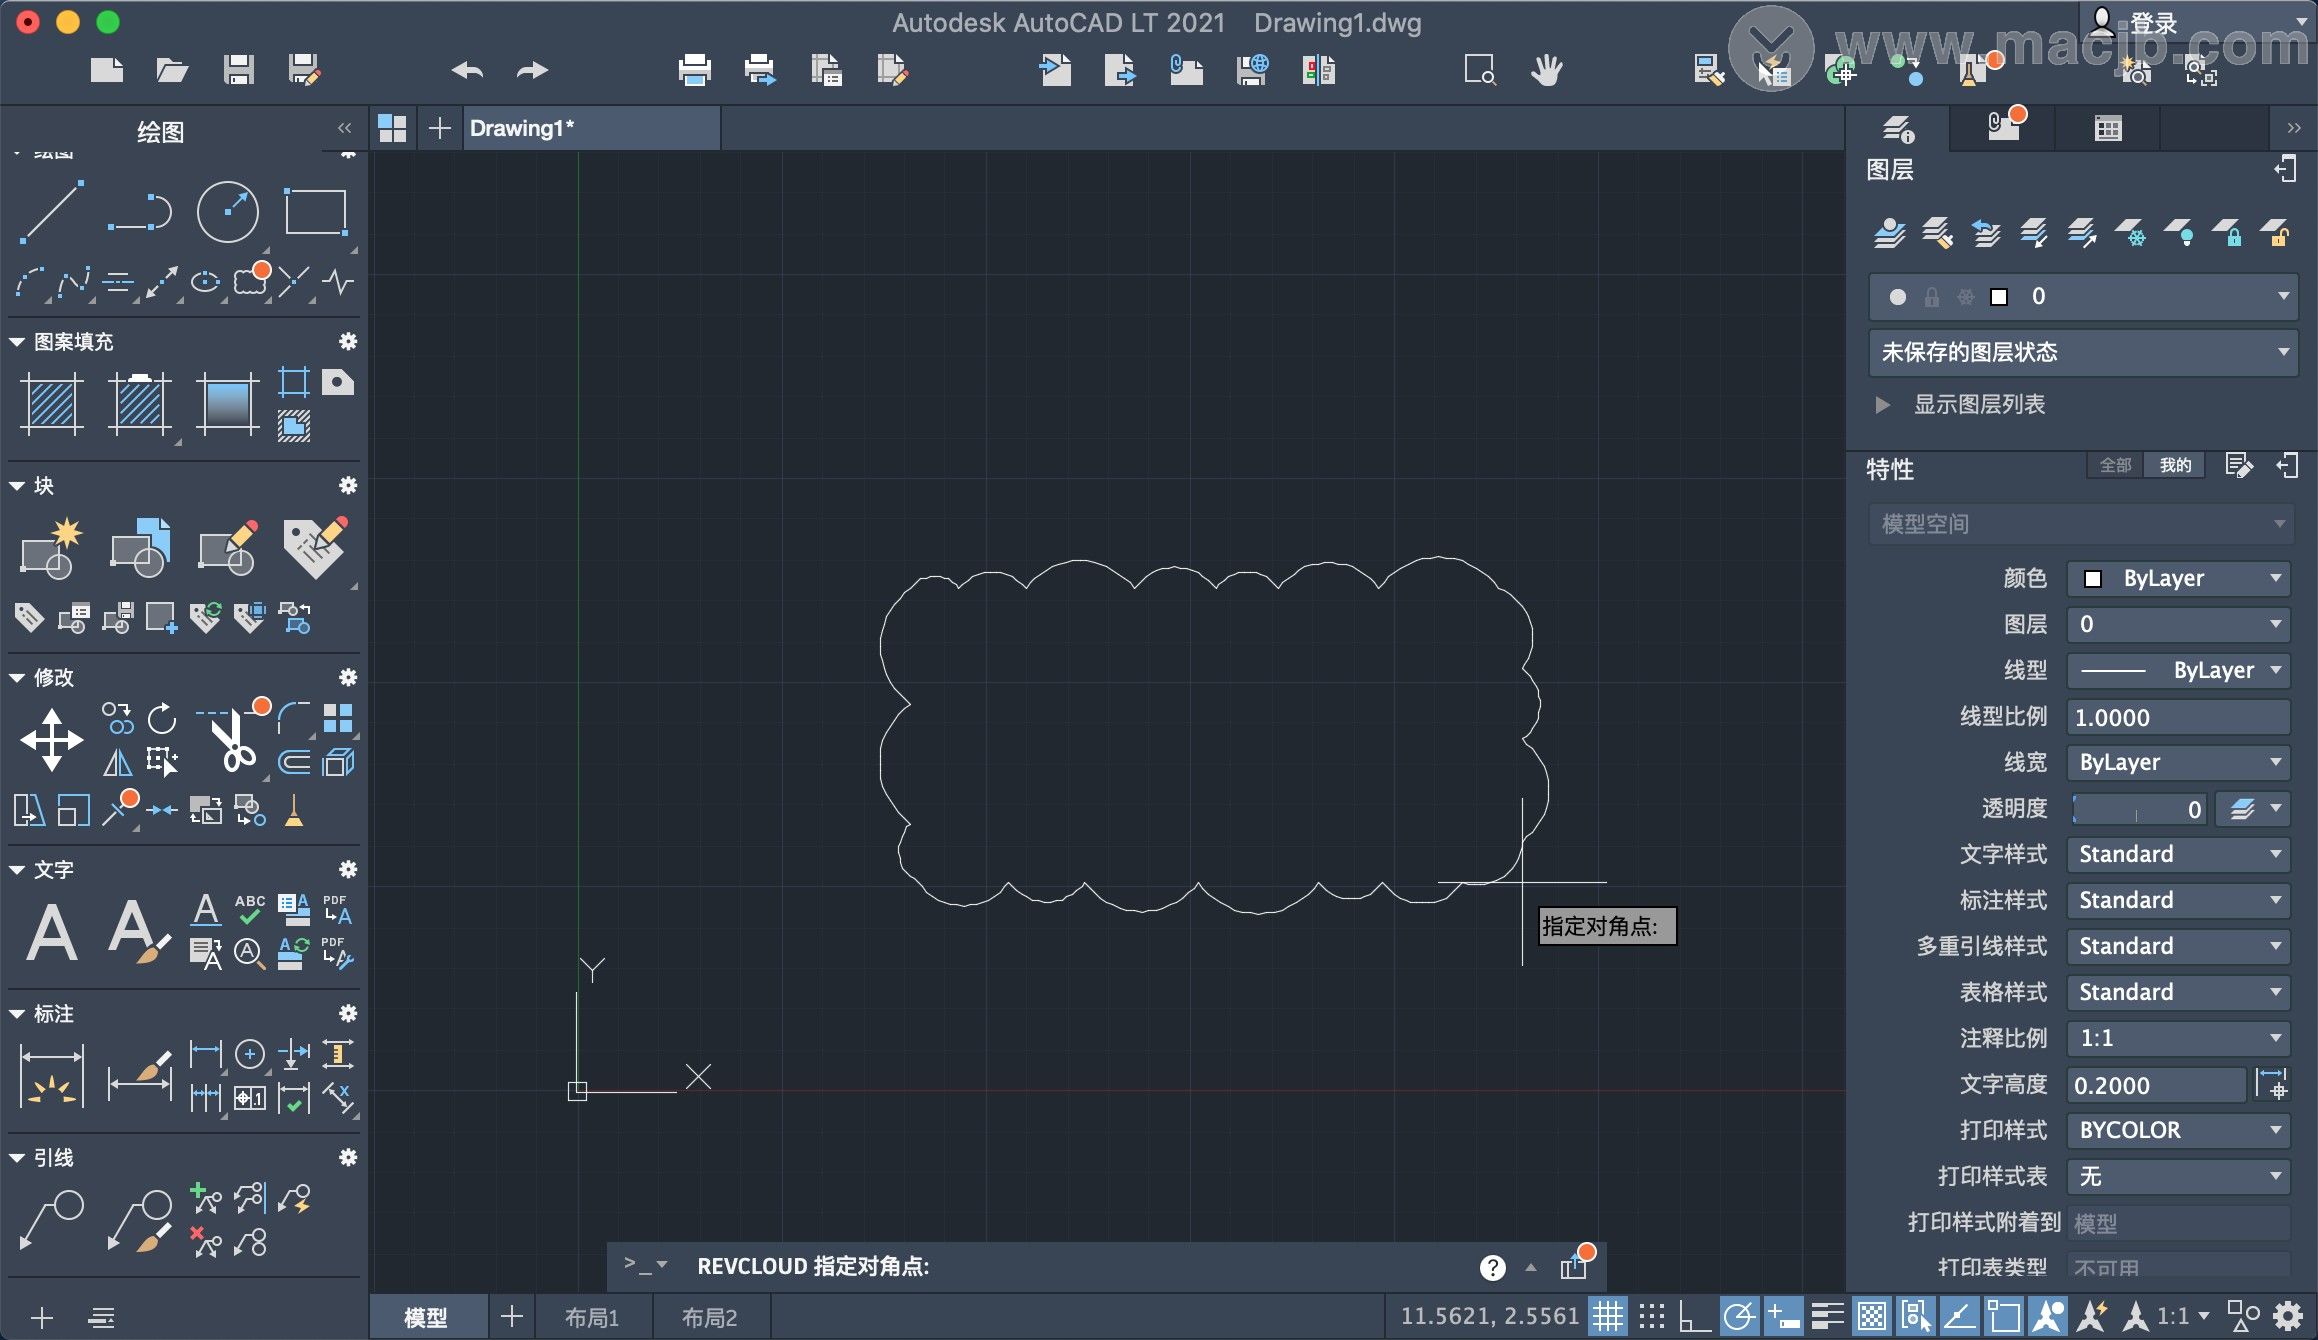
Task: Click the layer 0 color swatch
Action: [1999, 296]
